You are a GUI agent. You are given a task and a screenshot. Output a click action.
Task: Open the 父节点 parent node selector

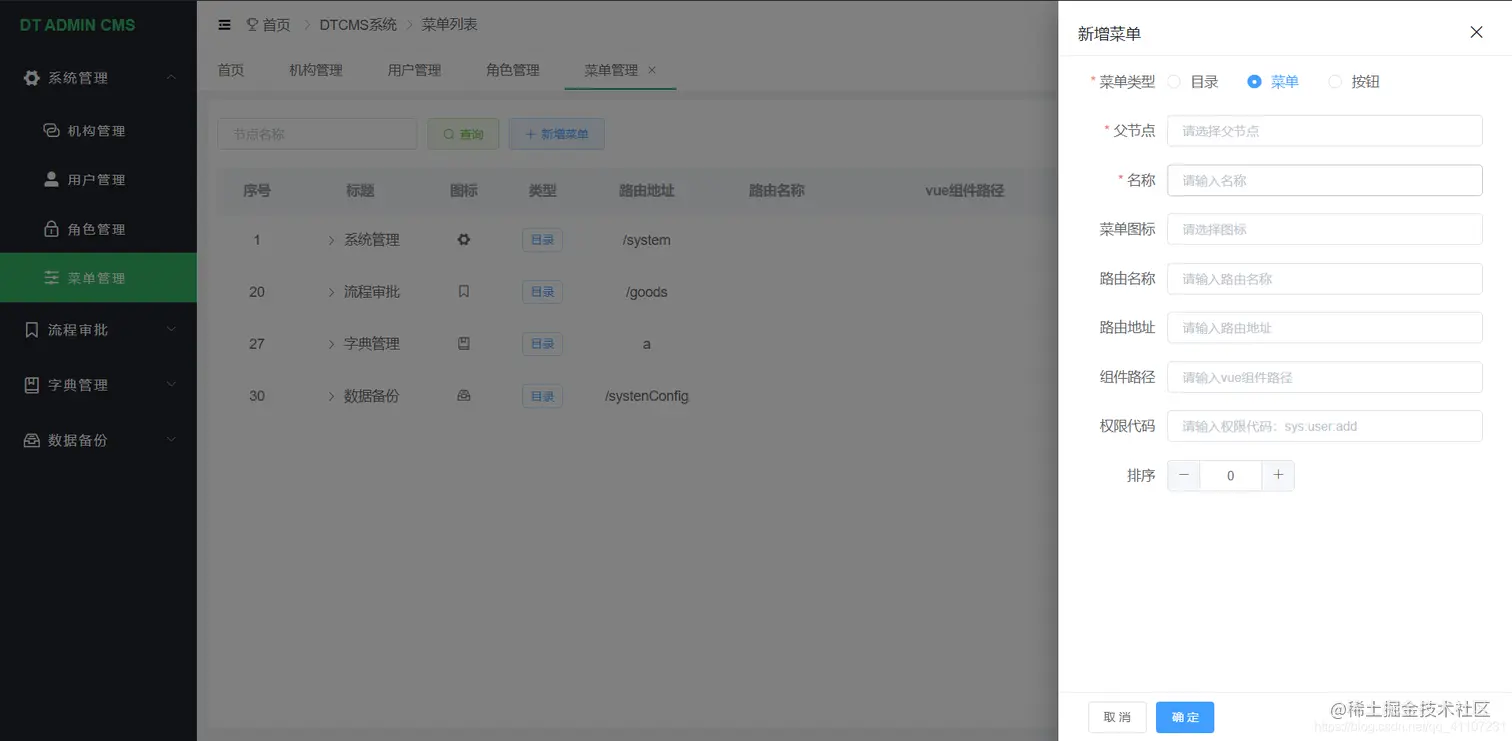(1324, 130)
